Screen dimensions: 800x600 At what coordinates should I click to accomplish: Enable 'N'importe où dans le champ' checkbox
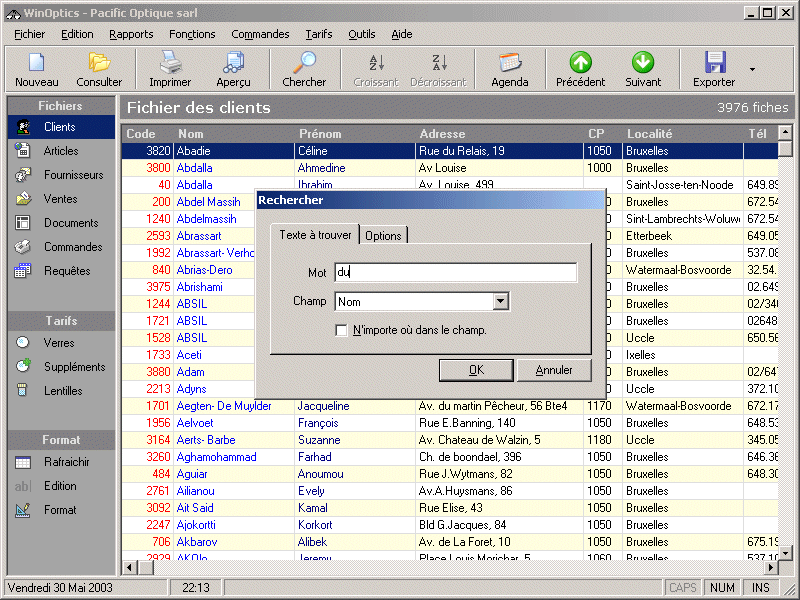pyautogui.click(x=343, y=330)
